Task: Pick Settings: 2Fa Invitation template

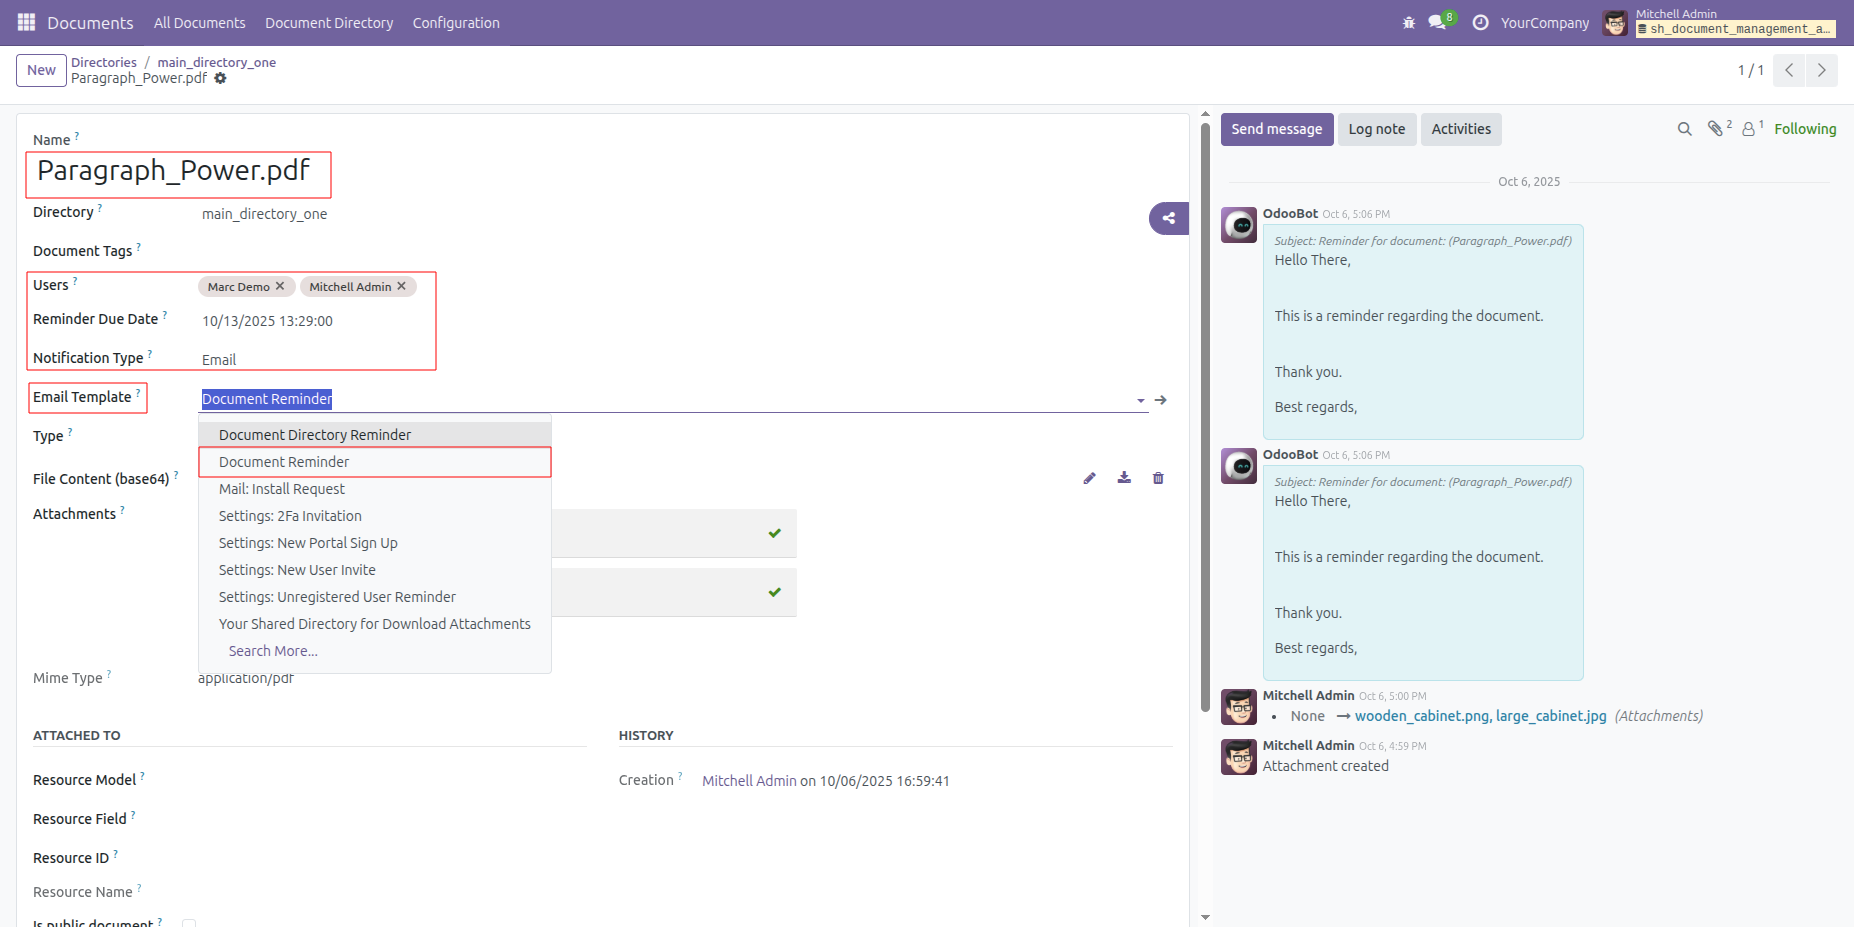Action: [x=375, y=516]
